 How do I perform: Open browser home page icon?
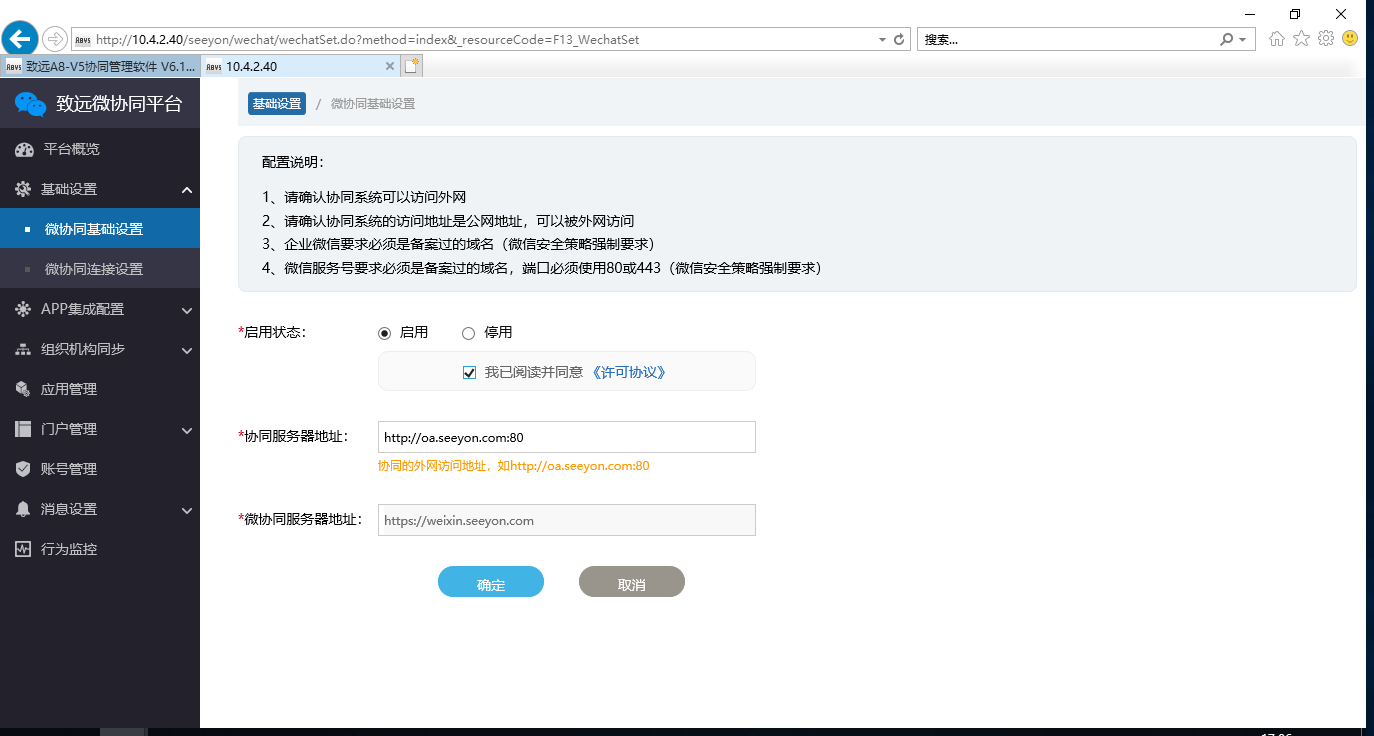[1277, 39]
